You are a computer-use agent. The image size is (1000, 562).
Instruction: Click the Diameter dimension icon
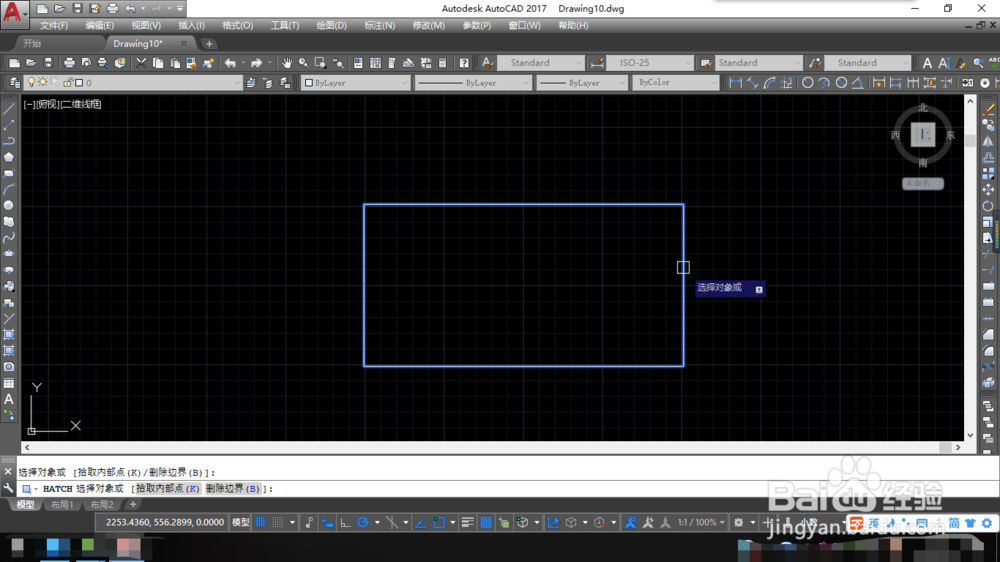(x=841, y=83)
